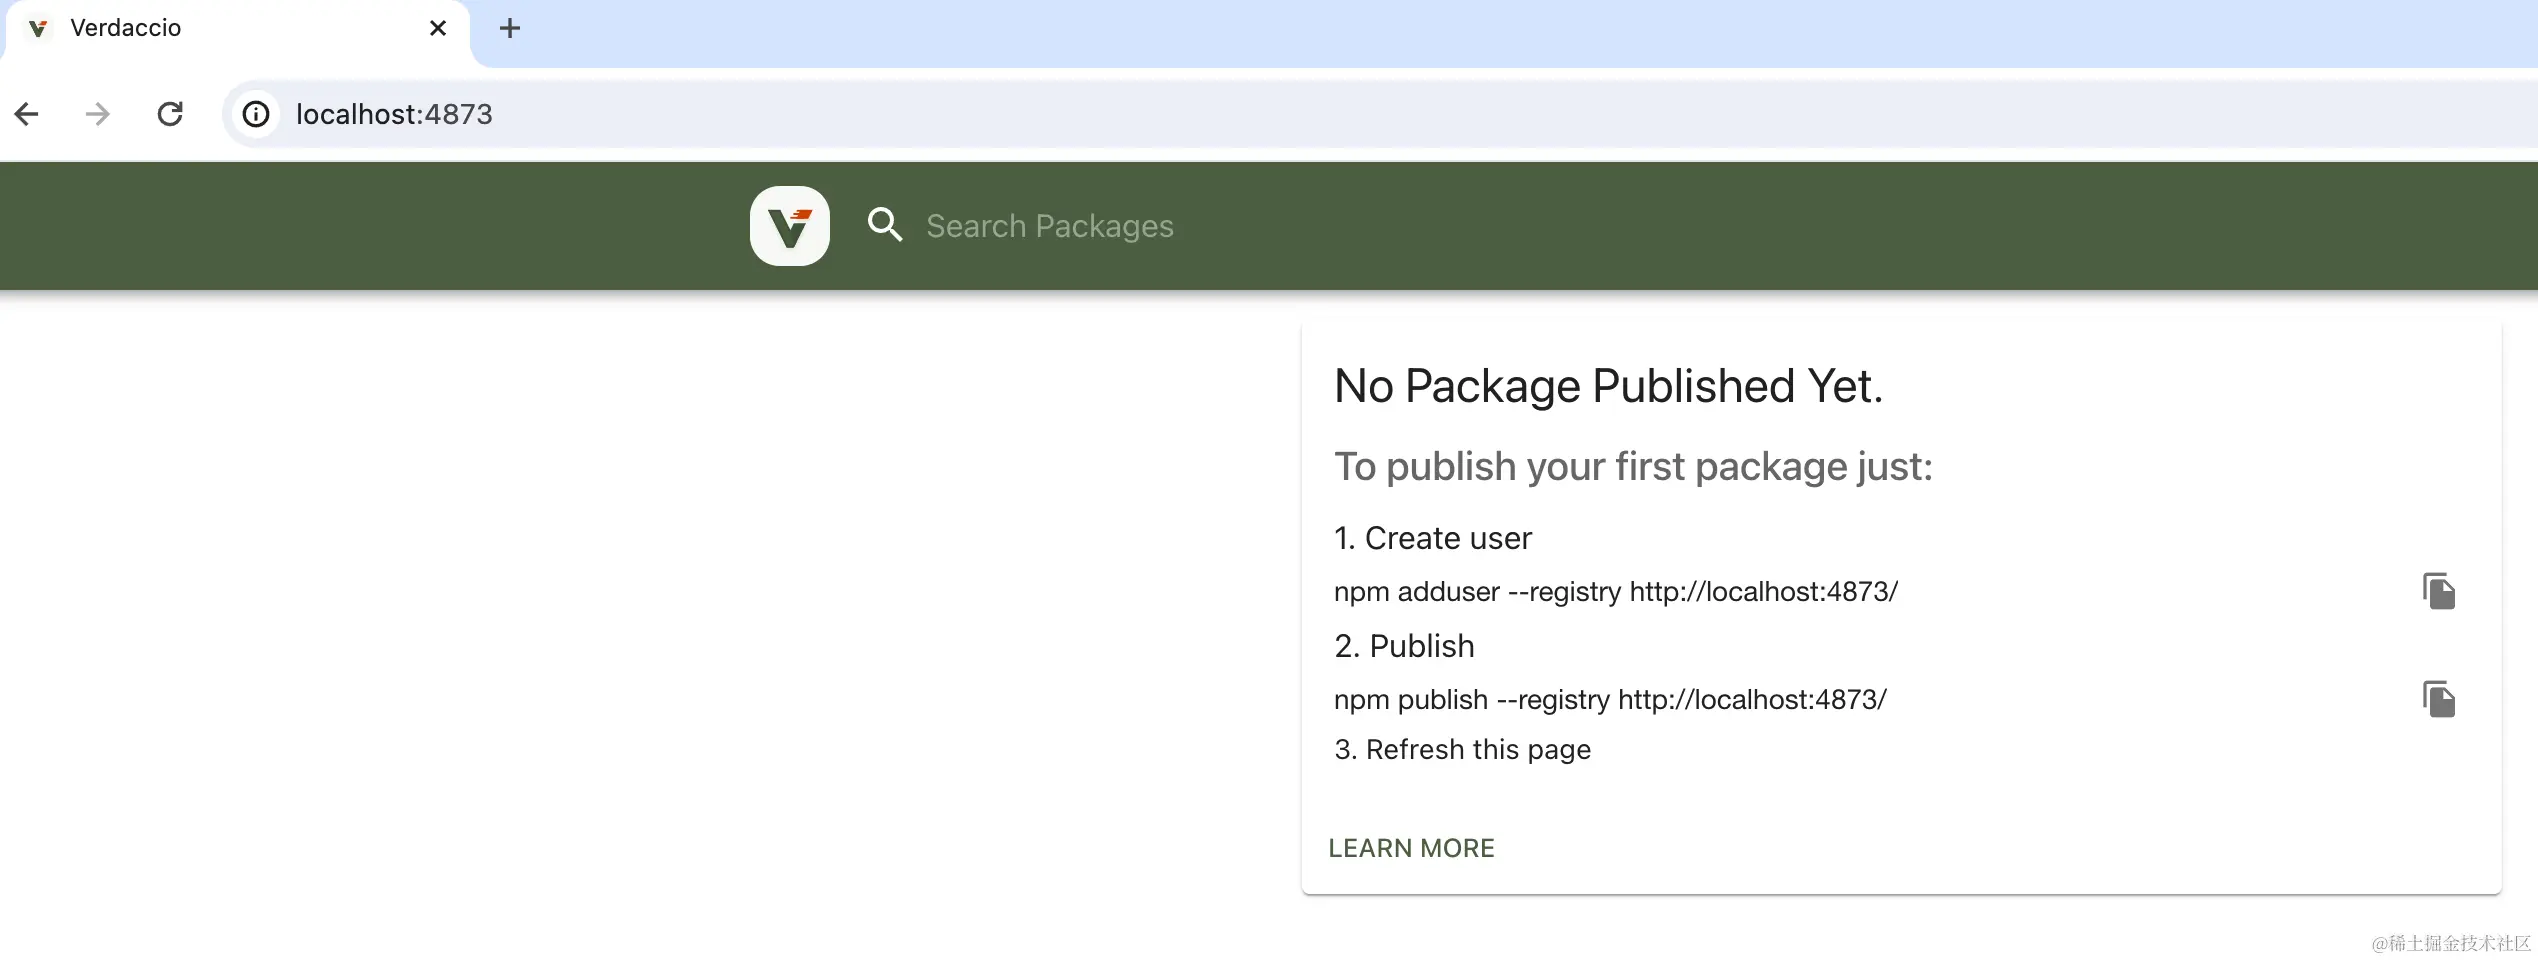
Task: Click the 'No Package Published Yet.' heading
Action: pyautogui.click(x=1608, y=386)
